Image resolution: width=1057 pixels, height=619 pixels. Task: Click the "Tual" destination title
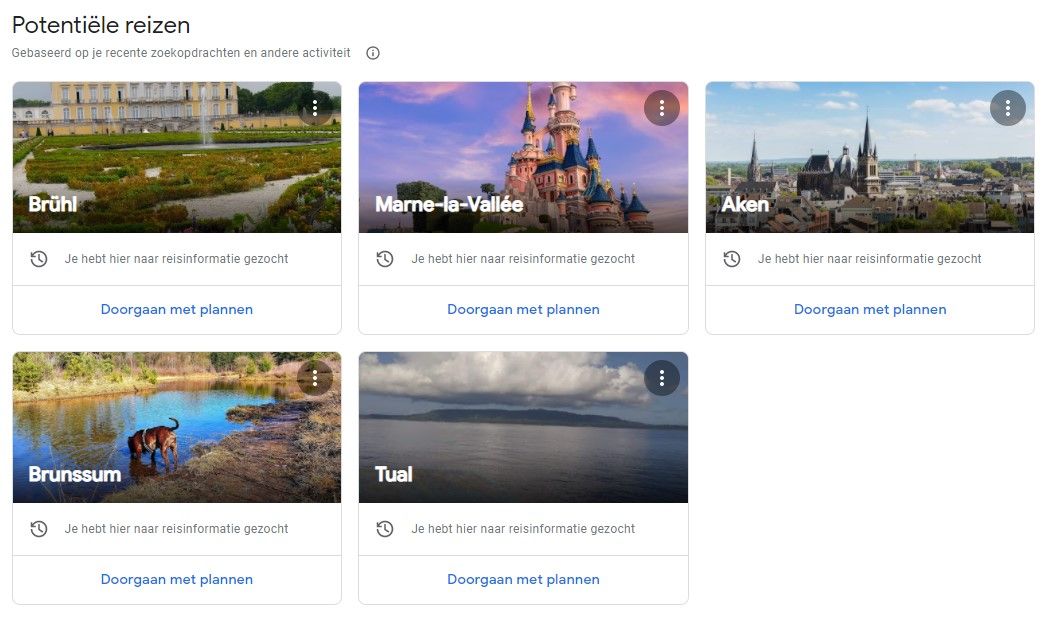click(x=394, y=474)
